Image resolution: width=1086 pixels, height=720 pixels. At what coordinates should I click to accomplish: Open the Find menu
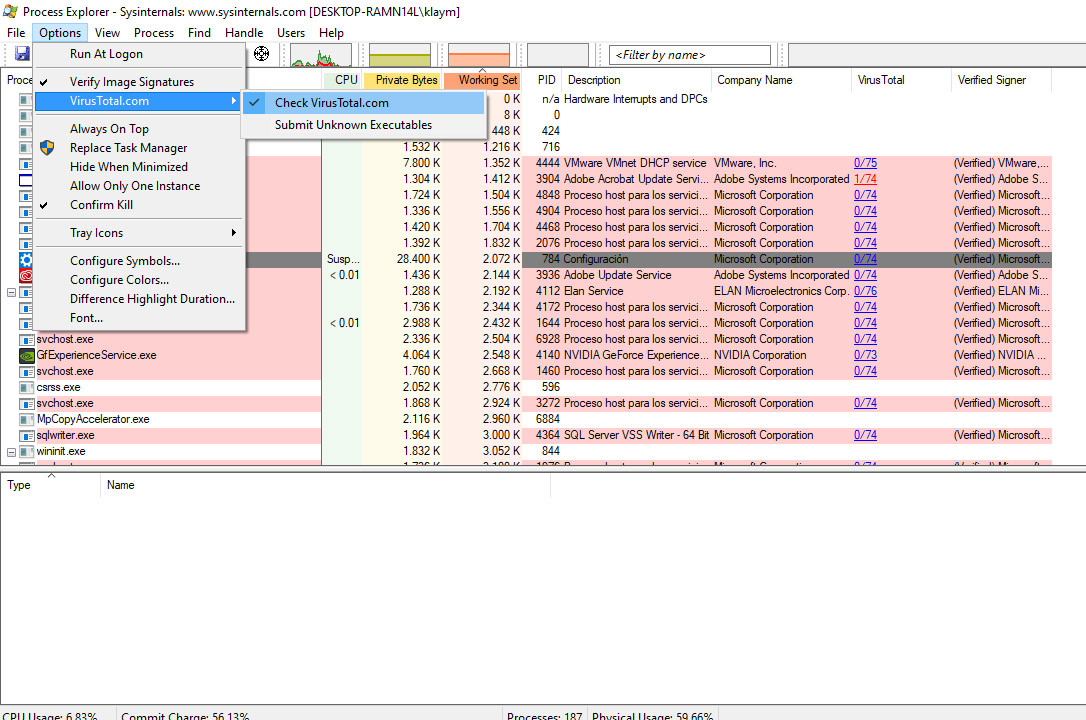pyautogui.click(x=199, y=33)
